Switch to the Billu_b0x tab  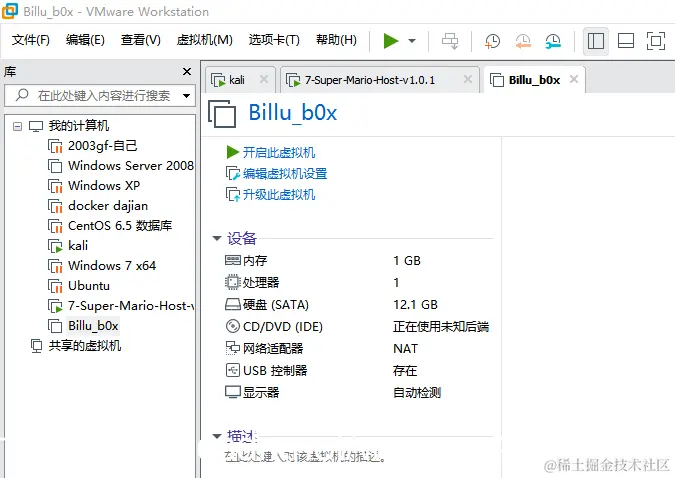pyautogui.click(x=534, y=80)
